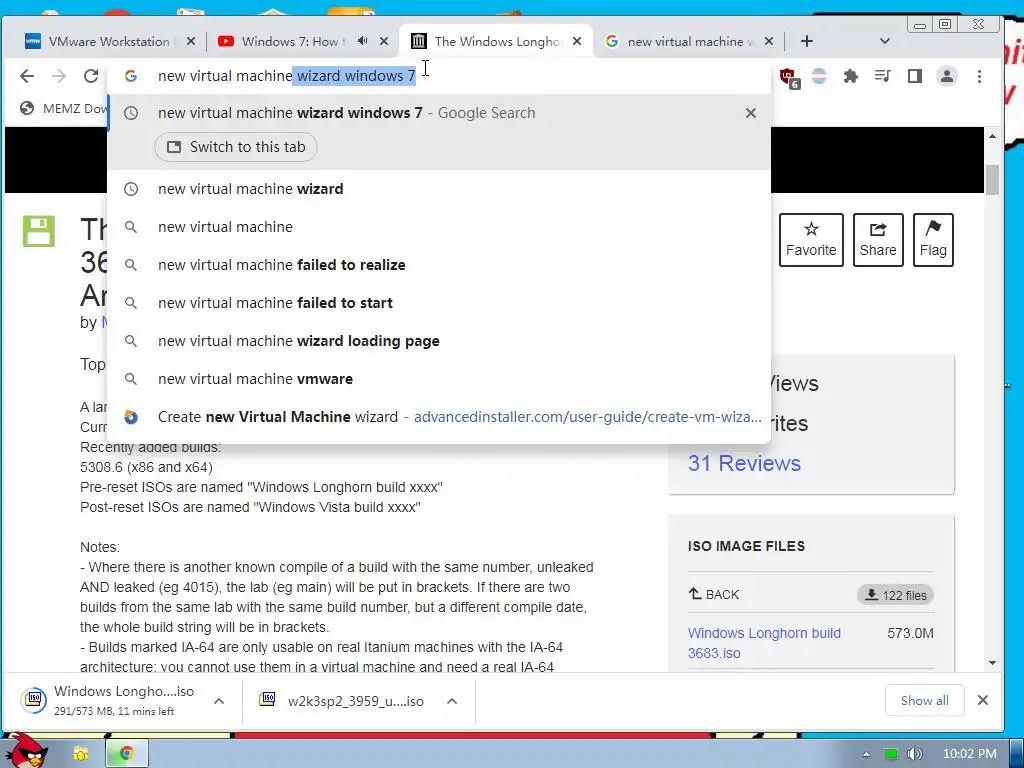Close the new virtual machine Google tab
Image resolution: width=1024 pixels, height=768 pixels.
pyautogui.click(x=769, y=41)
